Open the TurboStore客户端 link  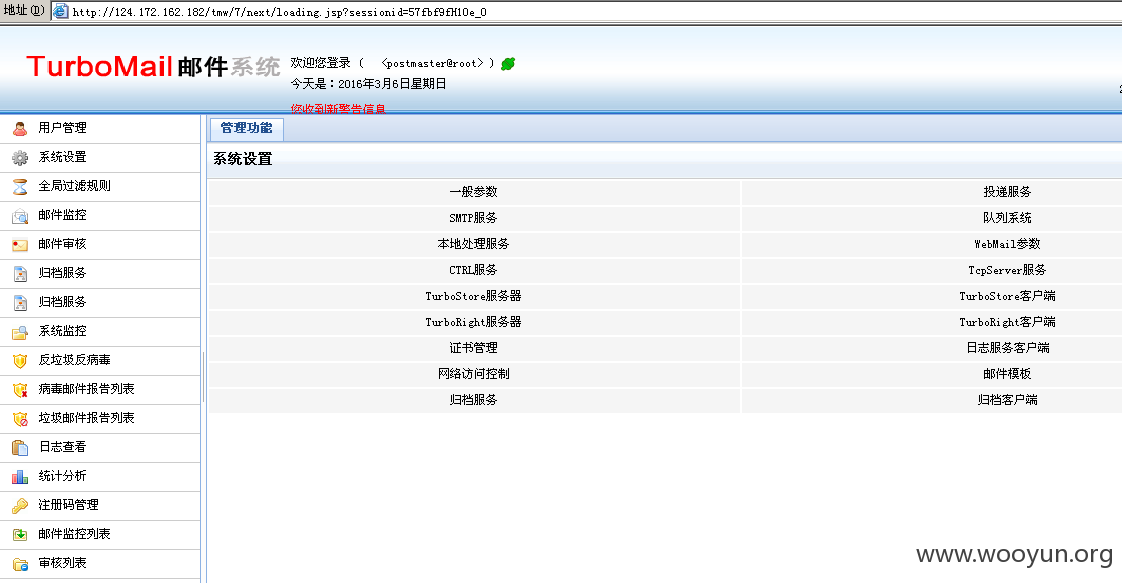tap(1007, 296)
